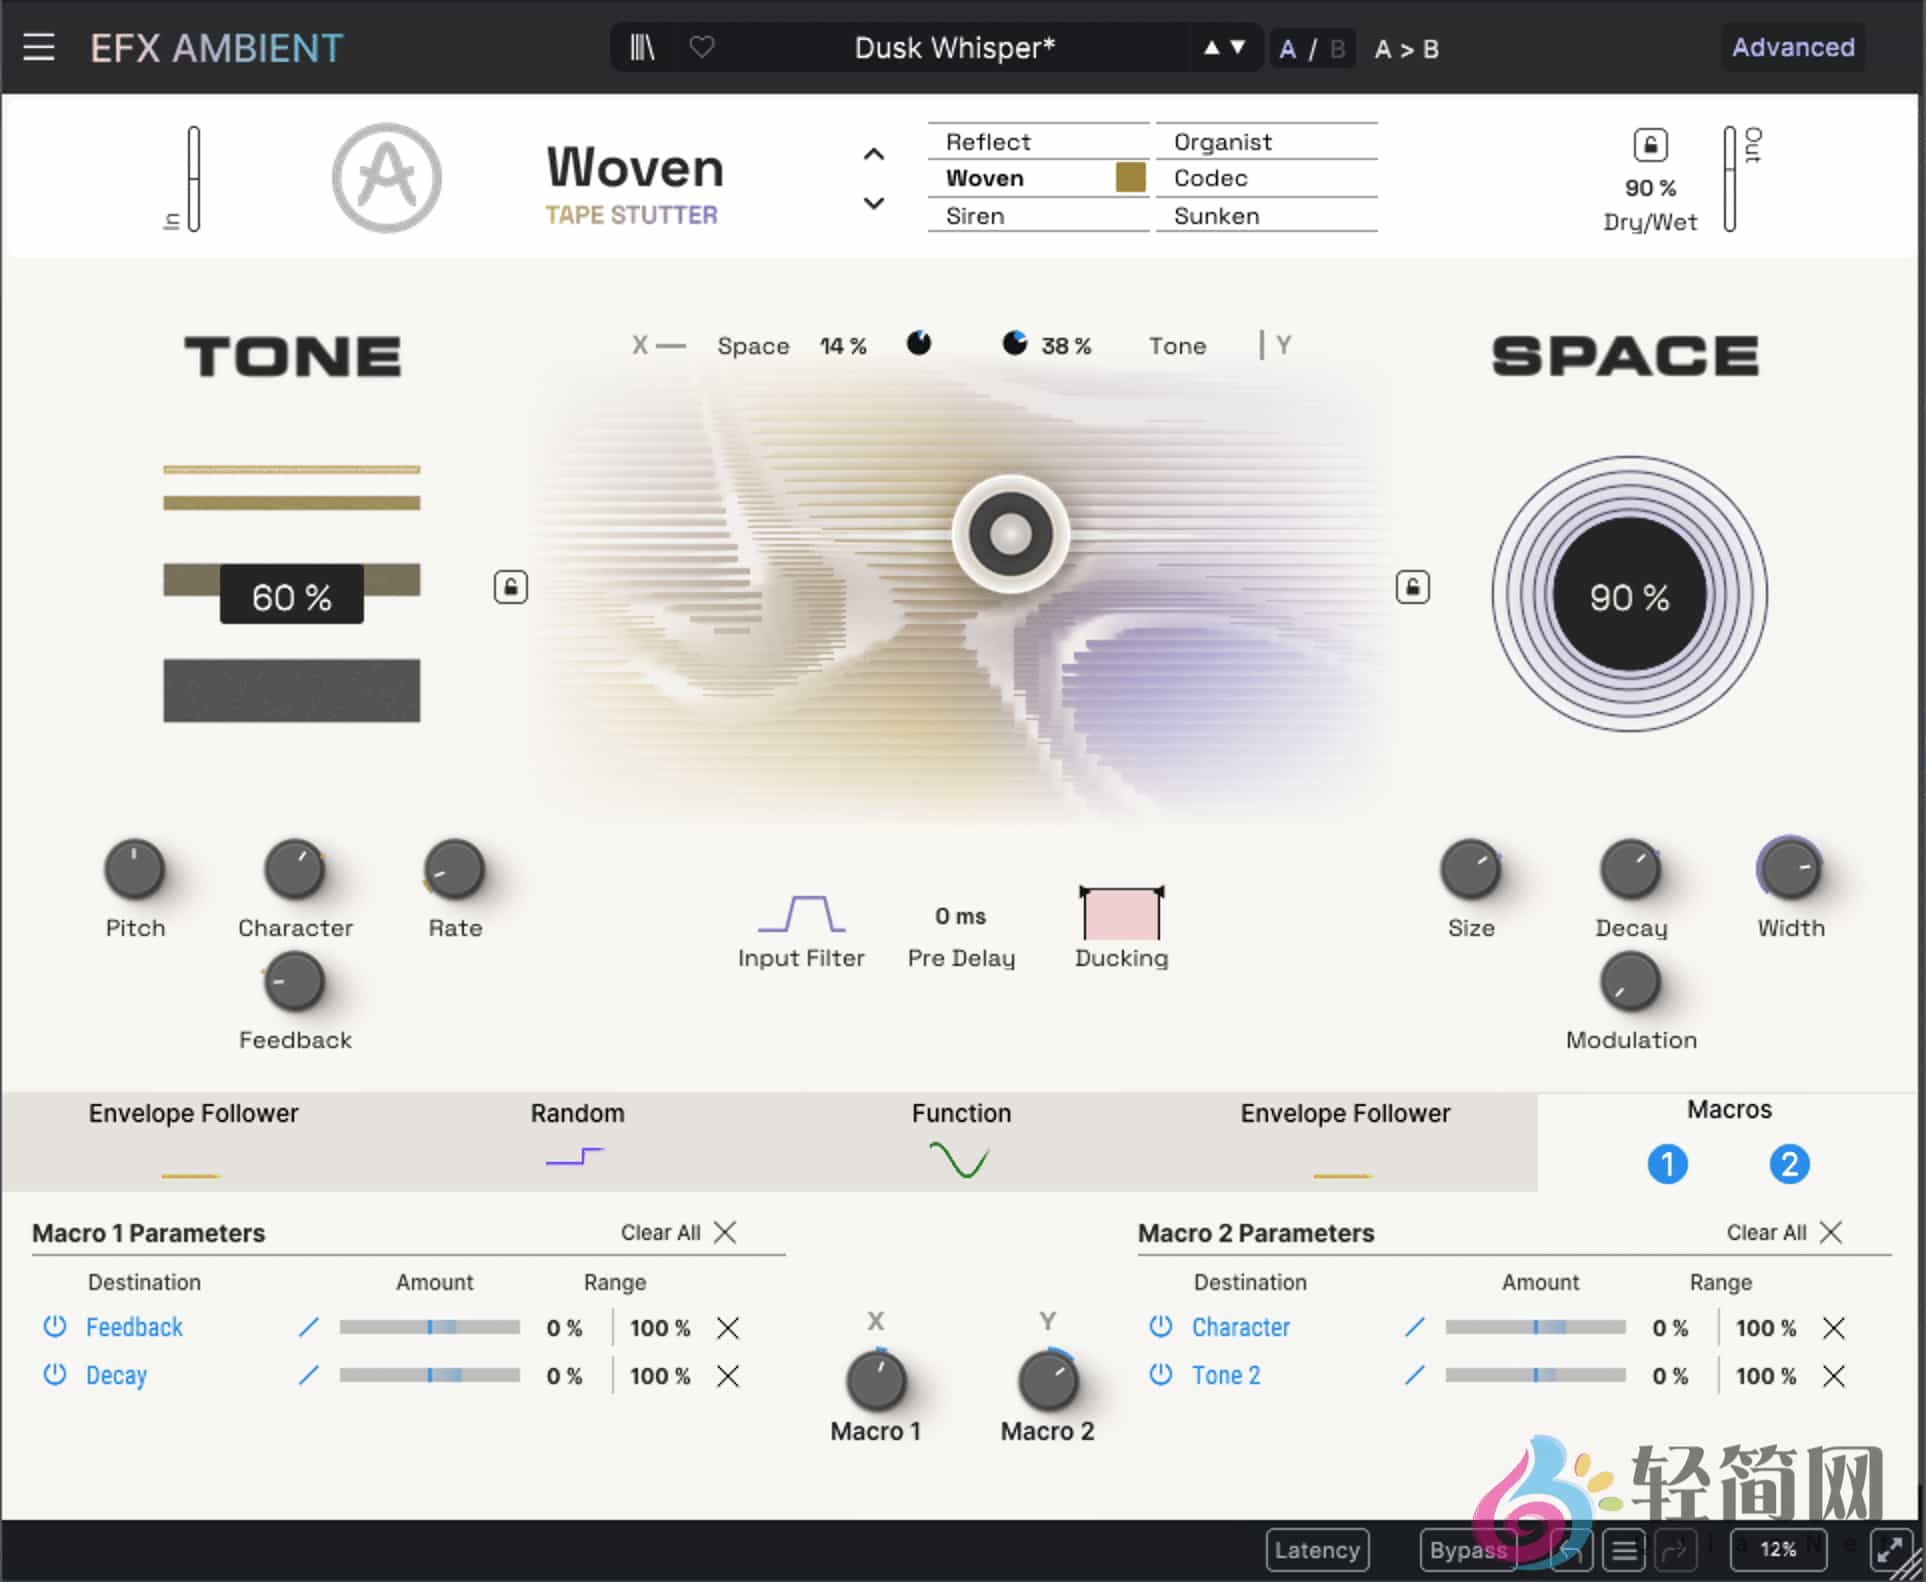Image resolution: width=1926 pixels, height=1582 pixels.
Task: Open the preset library browser icon
Action: click(642, 47)
